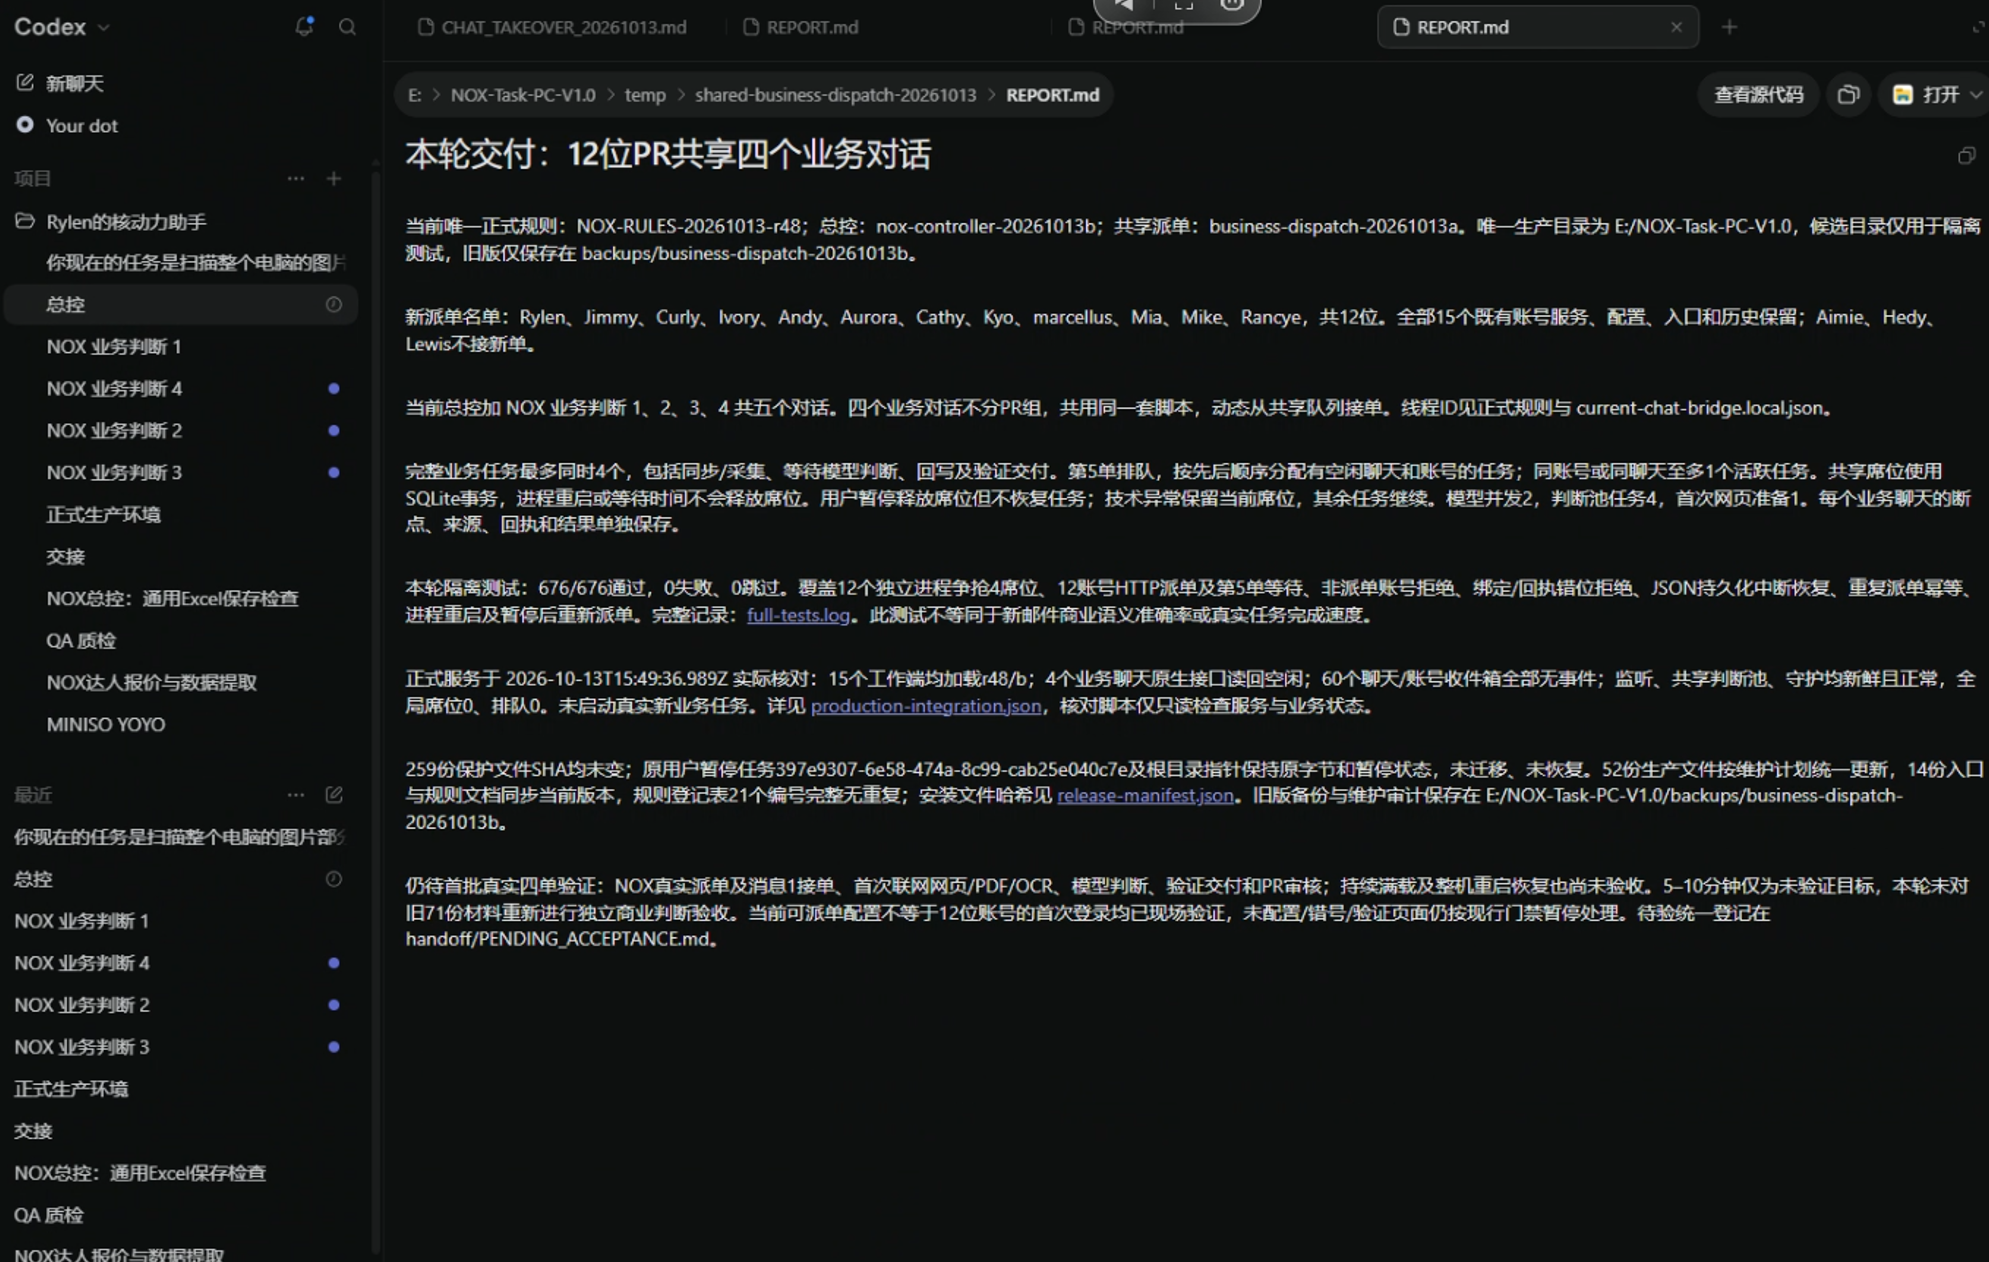Open the 项目 section more options menu
This screenshot has width=1989, height=1262.
[295, 179]
